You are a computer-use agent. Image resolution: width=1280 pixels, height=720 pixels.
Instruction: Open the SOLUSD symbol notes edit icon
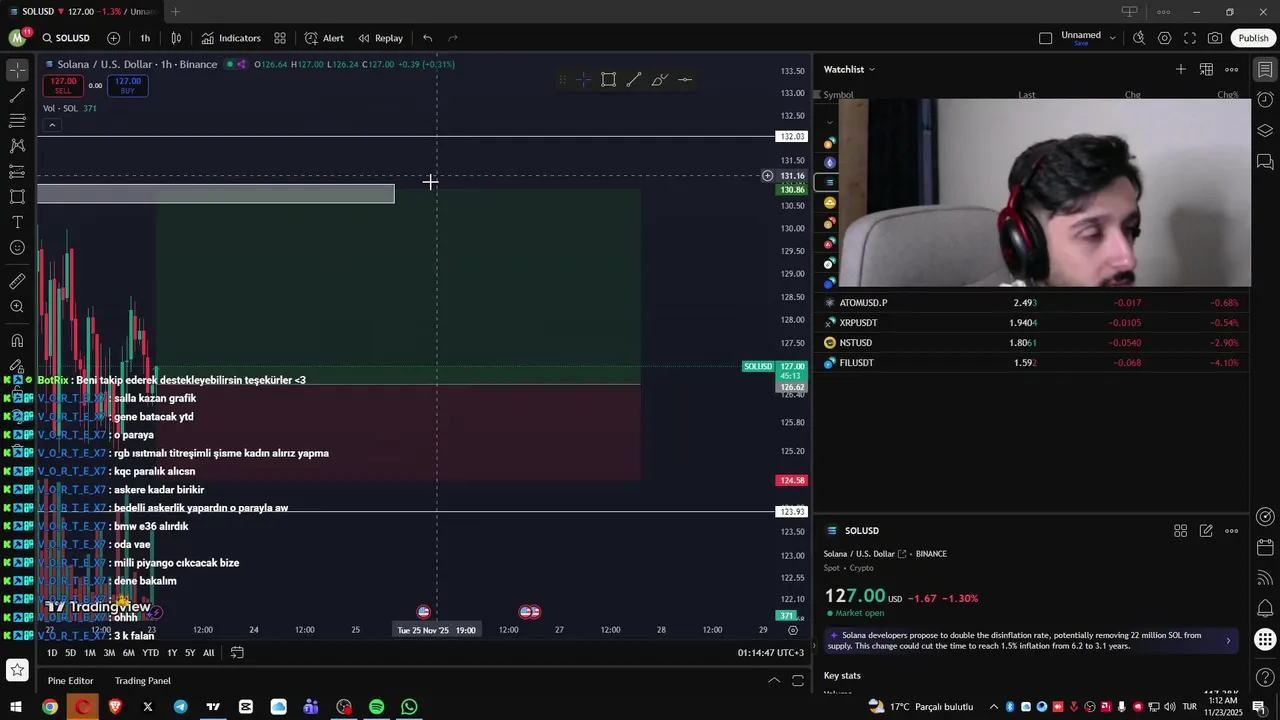click(1206, 531)
